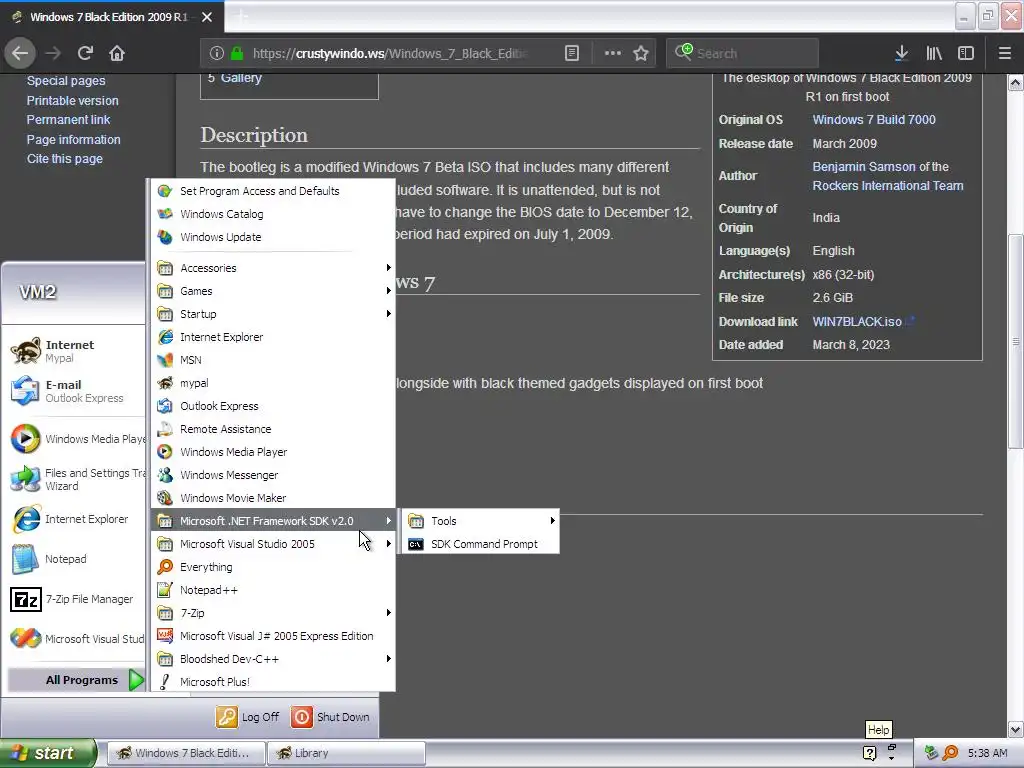Open Files and Settings Transfer Wizard
This screenshot has width=1024, height=768.
(x=76, y=479)
